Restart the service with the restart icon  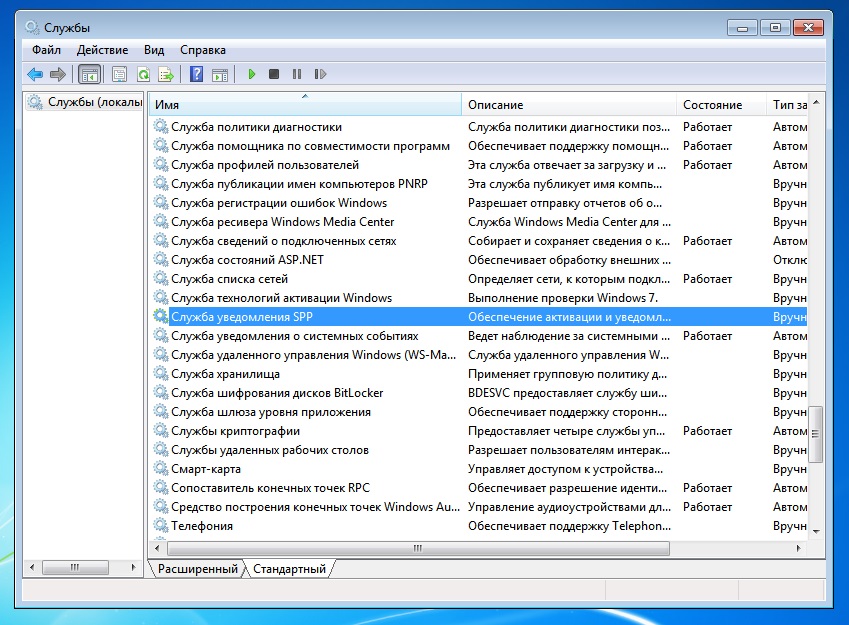click(320, 74)
